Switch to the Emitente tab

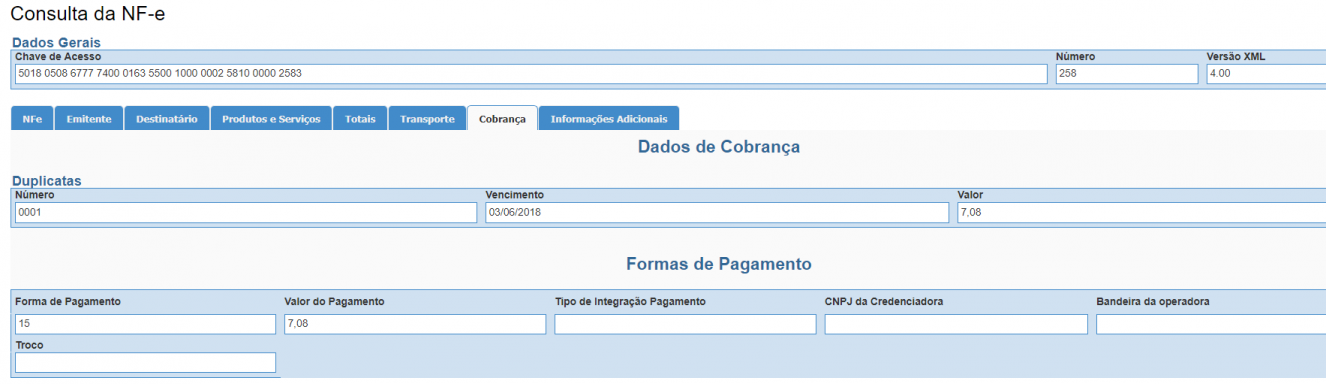(x=89, y=118)
